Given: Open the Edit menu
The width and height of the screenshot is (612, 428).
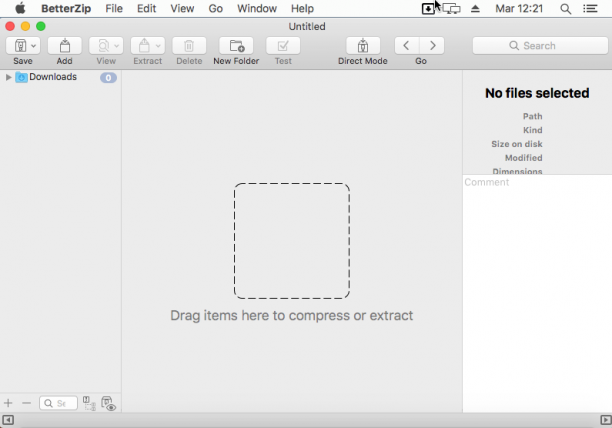Looking at the screenshot, I should point(146,9).
